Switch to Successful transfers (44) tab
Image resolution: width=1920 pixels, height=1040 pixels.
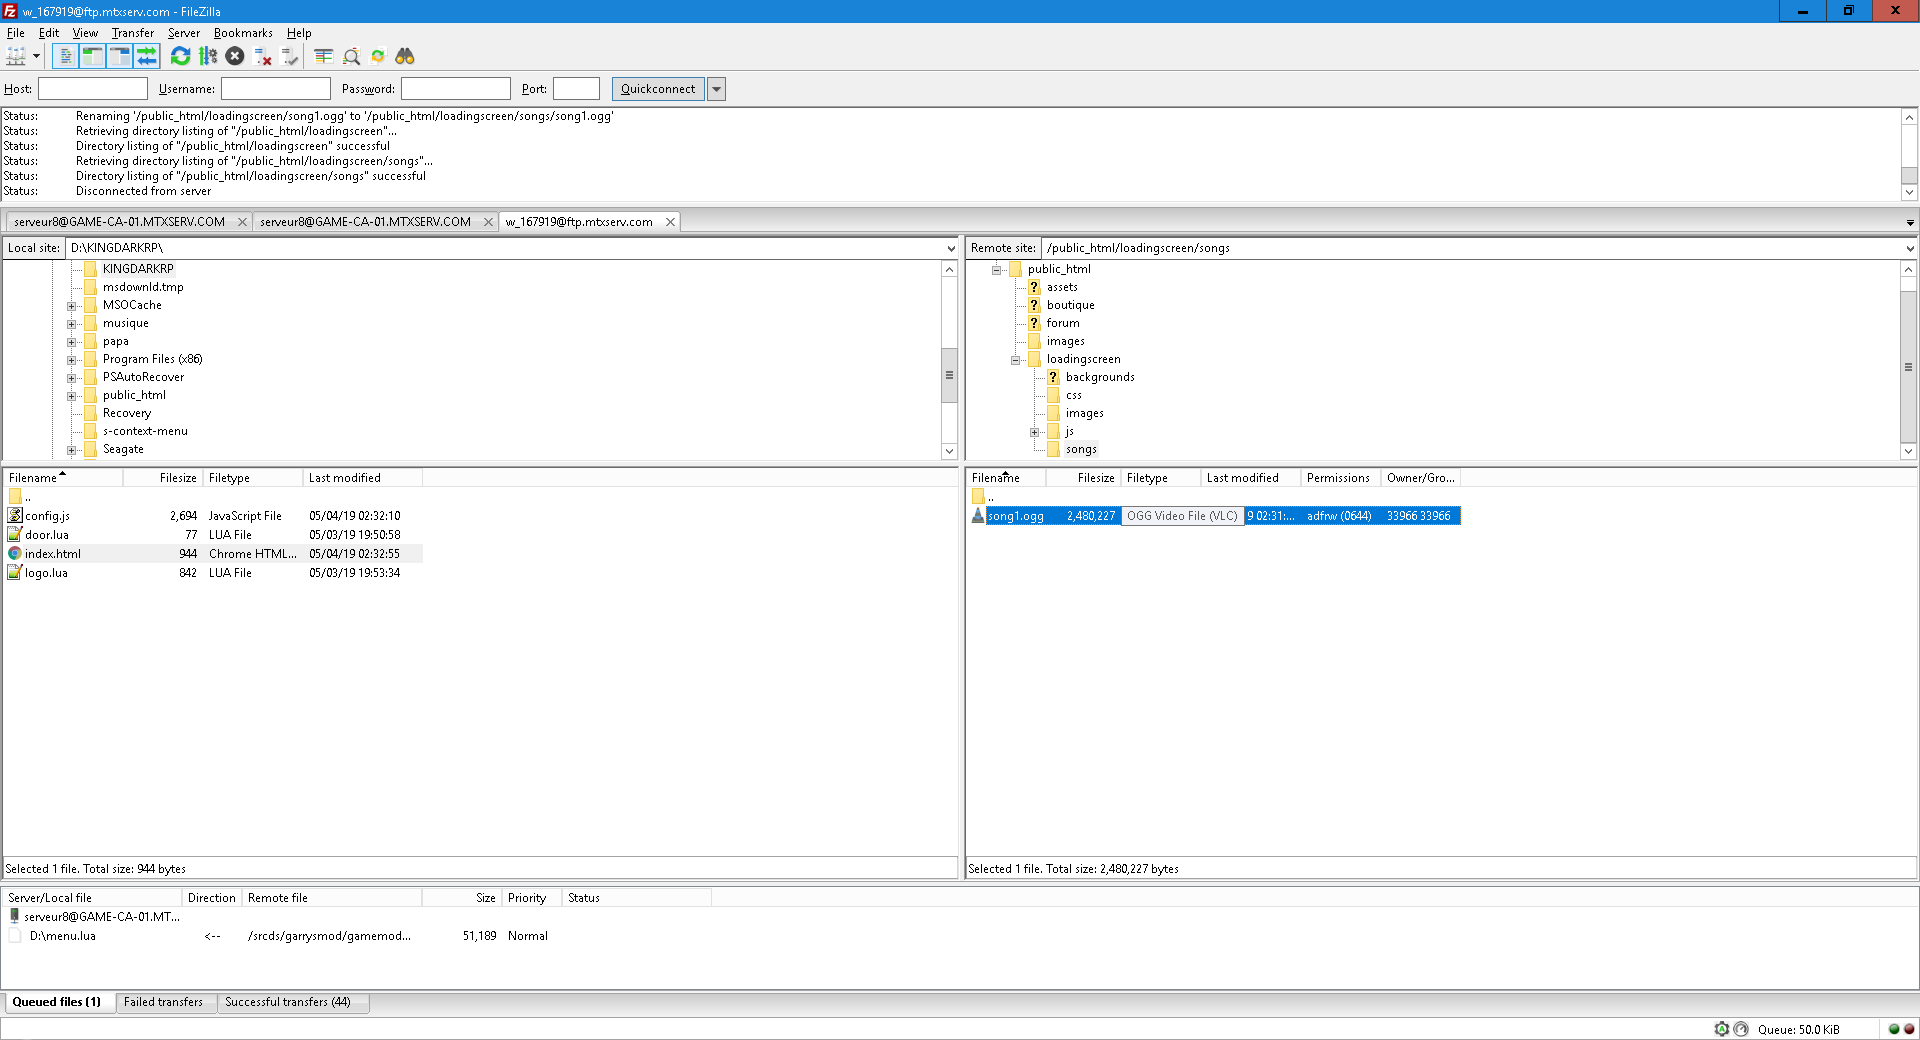pyautogui.click(x=288, y=1002)
